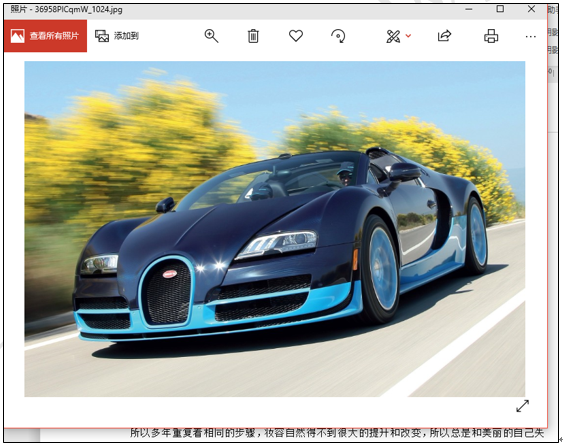Click the photos icon in red button
Screen dimensions: 563x448
(18, 36)
